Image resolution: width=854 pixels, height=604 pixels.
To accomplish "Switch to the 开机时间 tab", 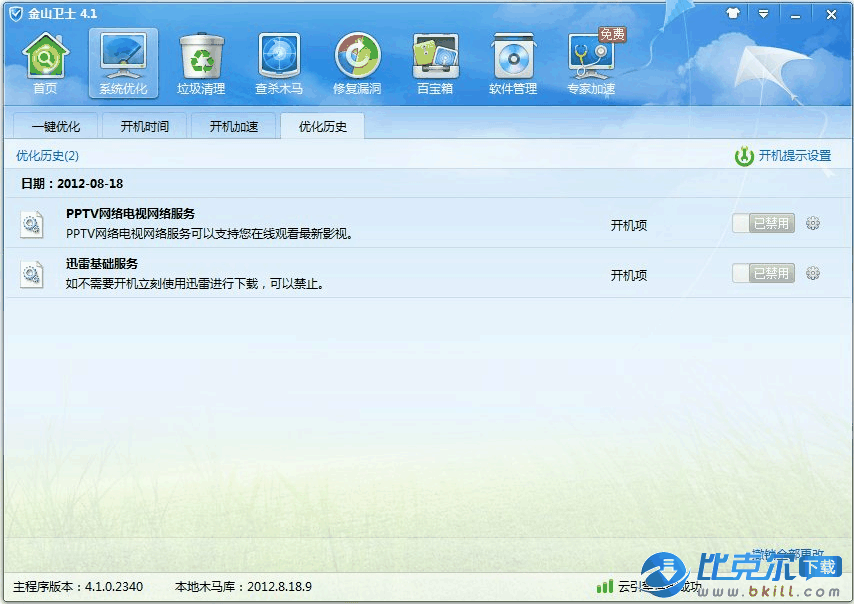I will (145, 126).
